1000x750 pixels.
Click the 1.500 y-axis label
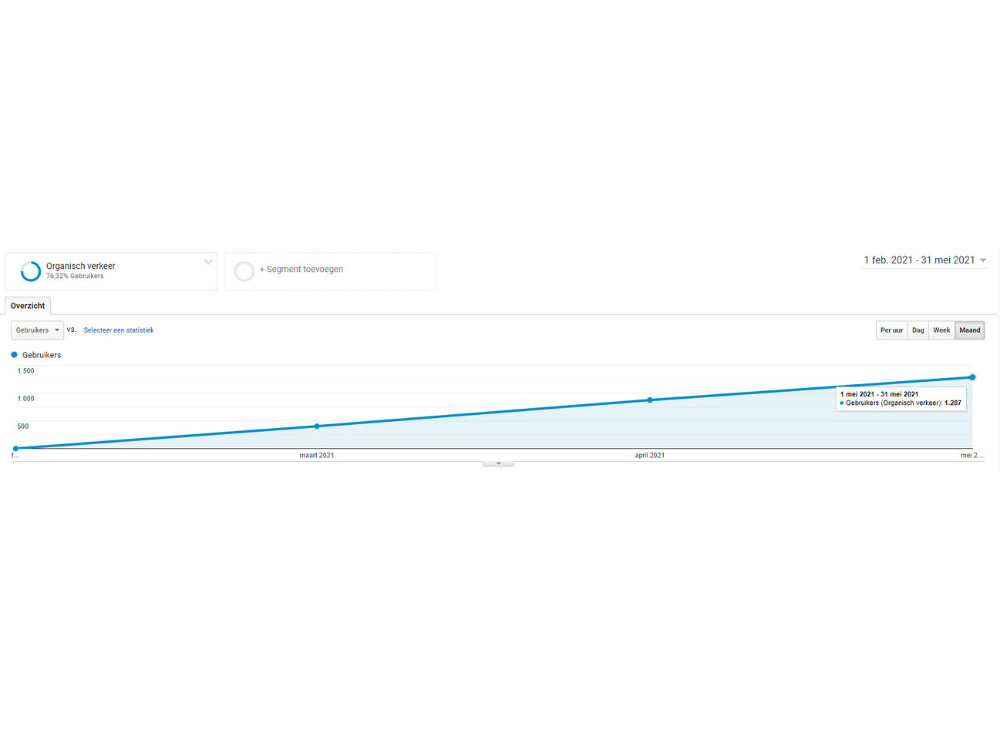[26, 371]
